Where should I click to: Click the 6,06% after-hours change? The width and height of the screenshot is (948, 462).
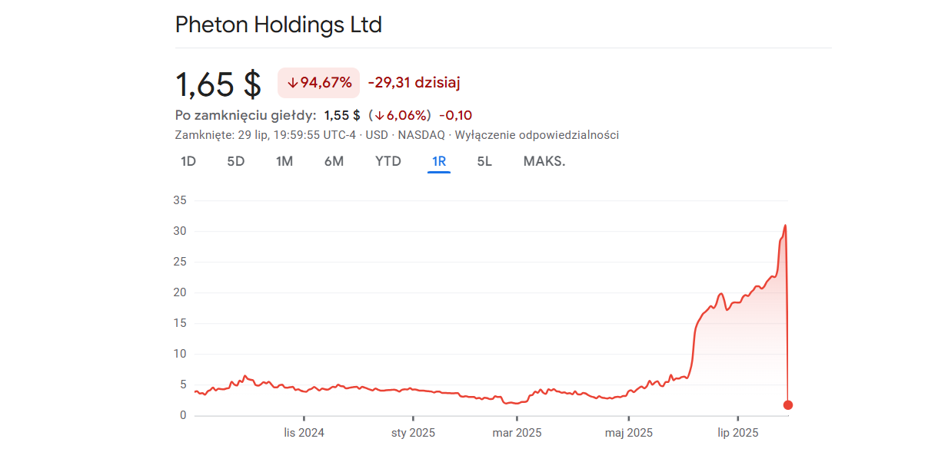(x=400, y=115)
